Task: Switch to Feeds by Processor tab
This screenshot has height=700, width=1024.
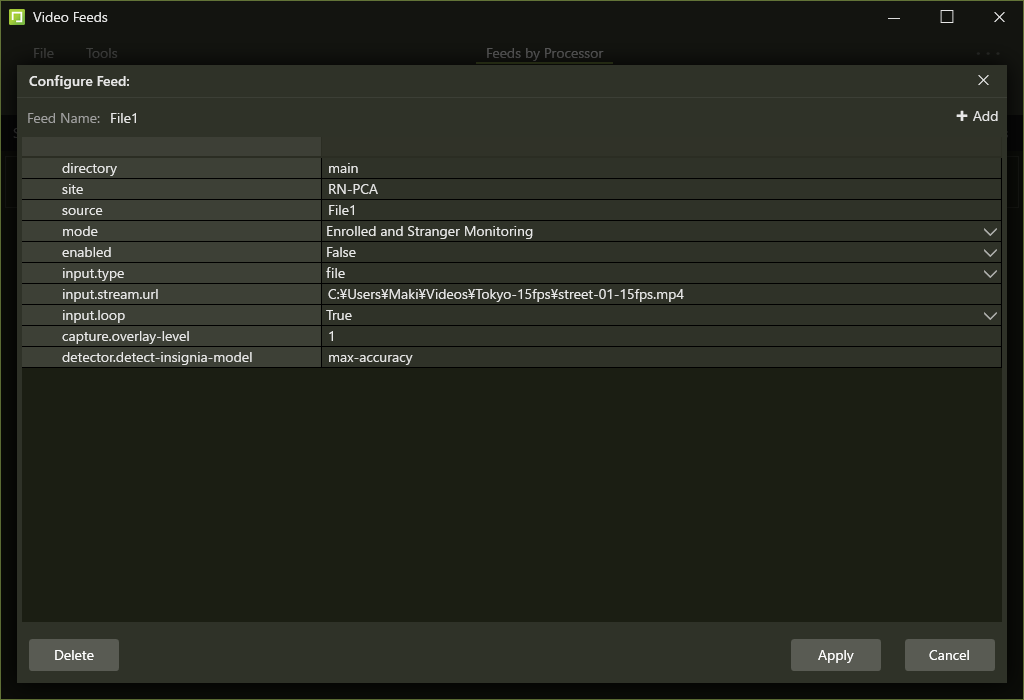Action: 544,53
